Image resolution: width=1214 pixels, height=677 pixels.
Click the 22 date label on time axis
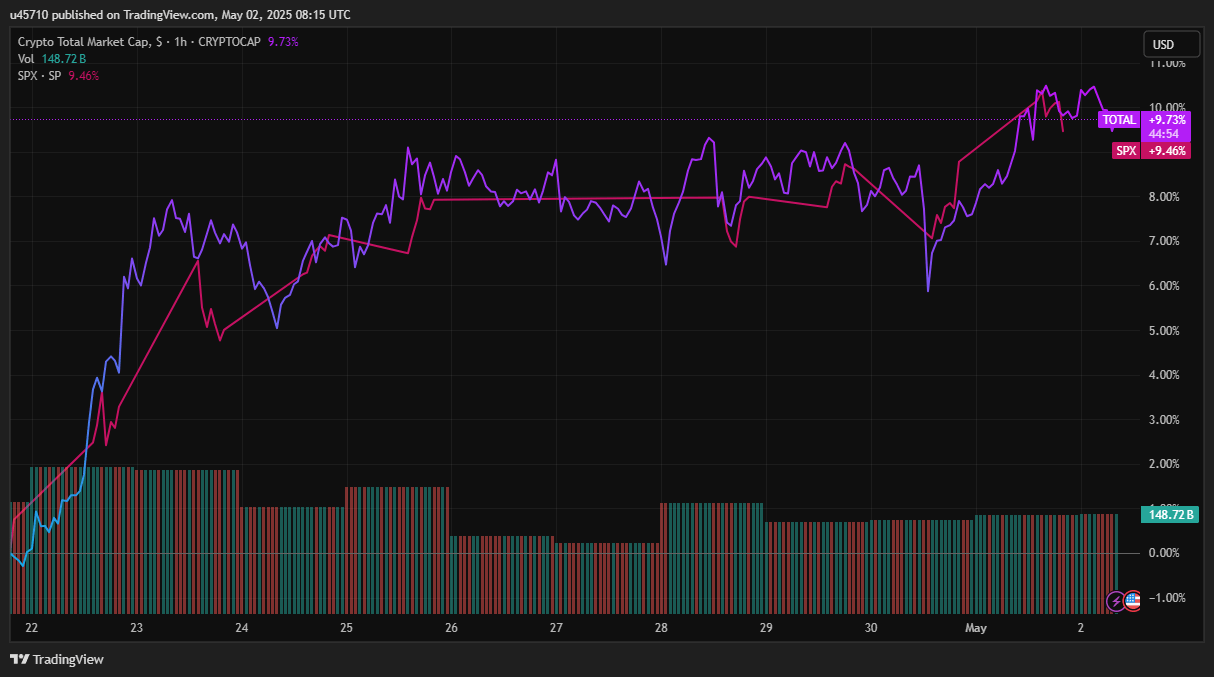(x=32, y=628)
